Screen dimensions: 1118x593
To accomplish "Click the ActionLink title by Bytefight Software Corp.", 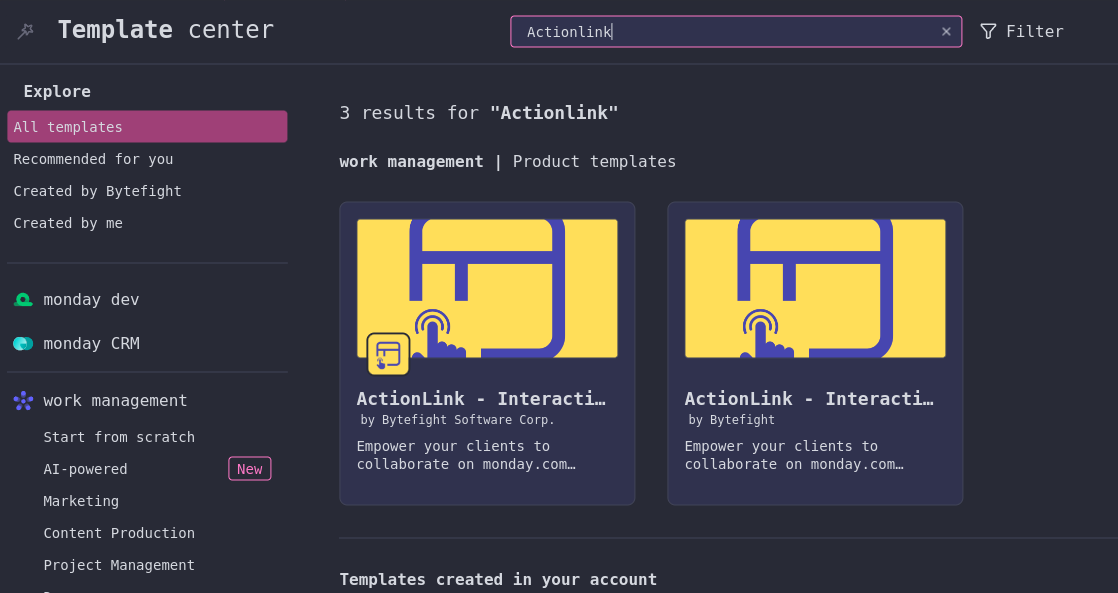I will pos(481,398).
